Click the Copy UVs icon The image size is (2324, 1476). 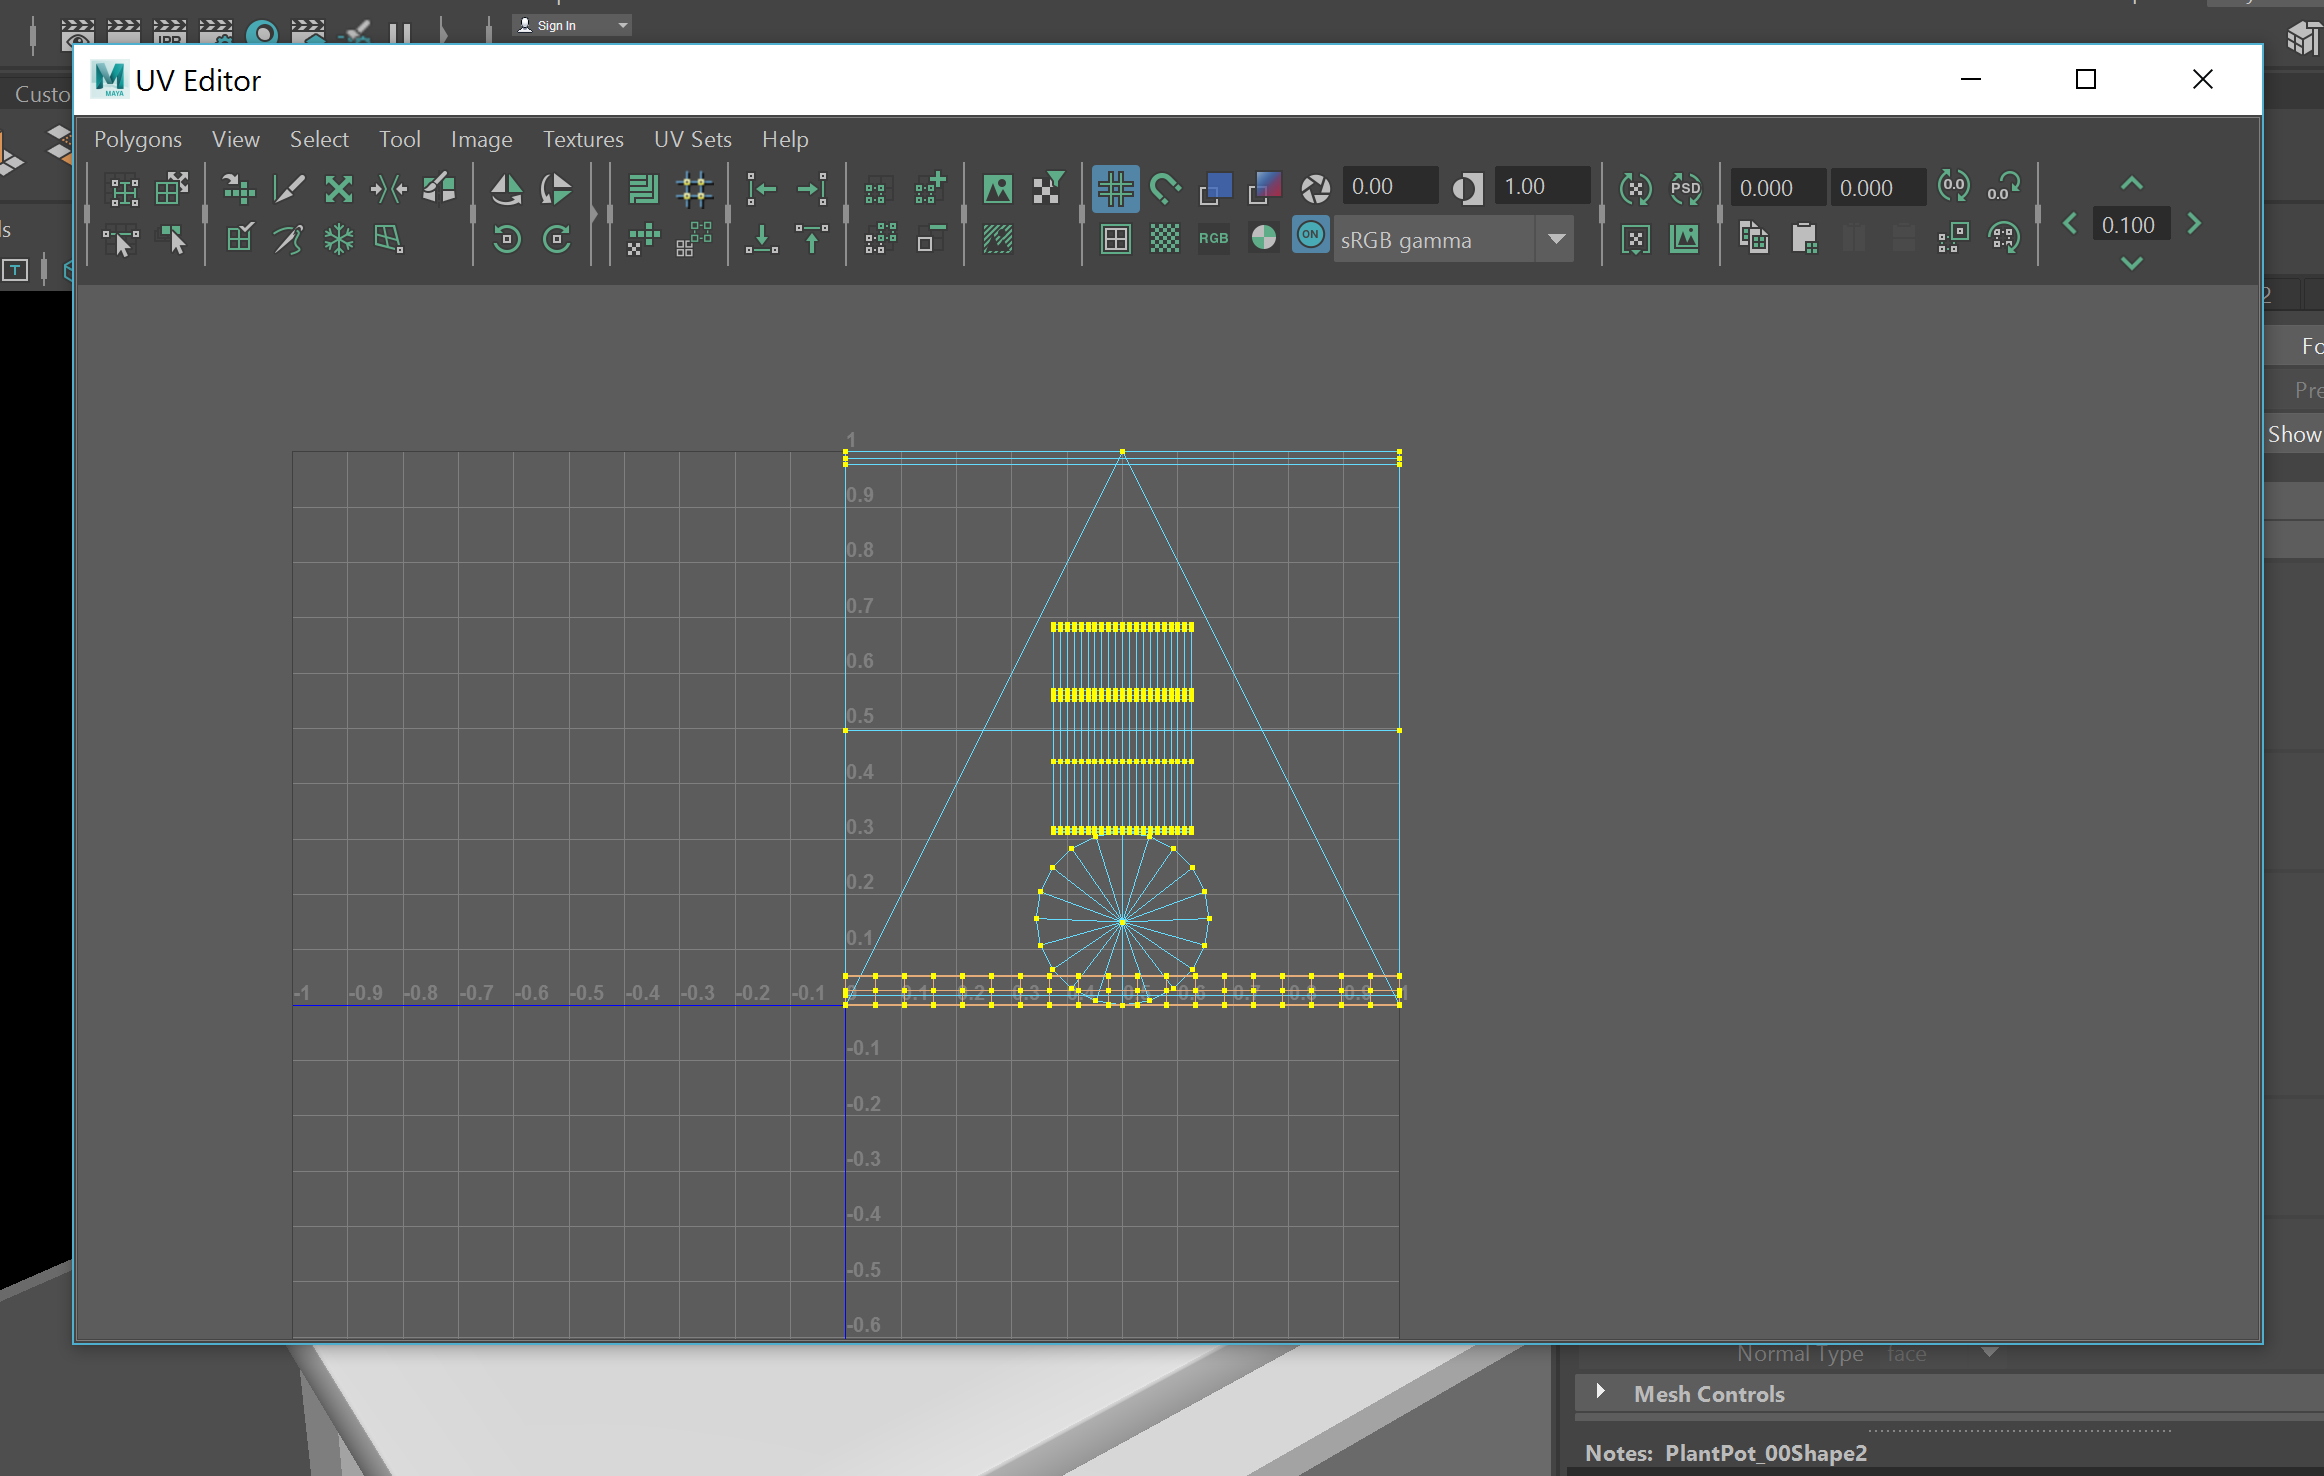[1754, 238]
